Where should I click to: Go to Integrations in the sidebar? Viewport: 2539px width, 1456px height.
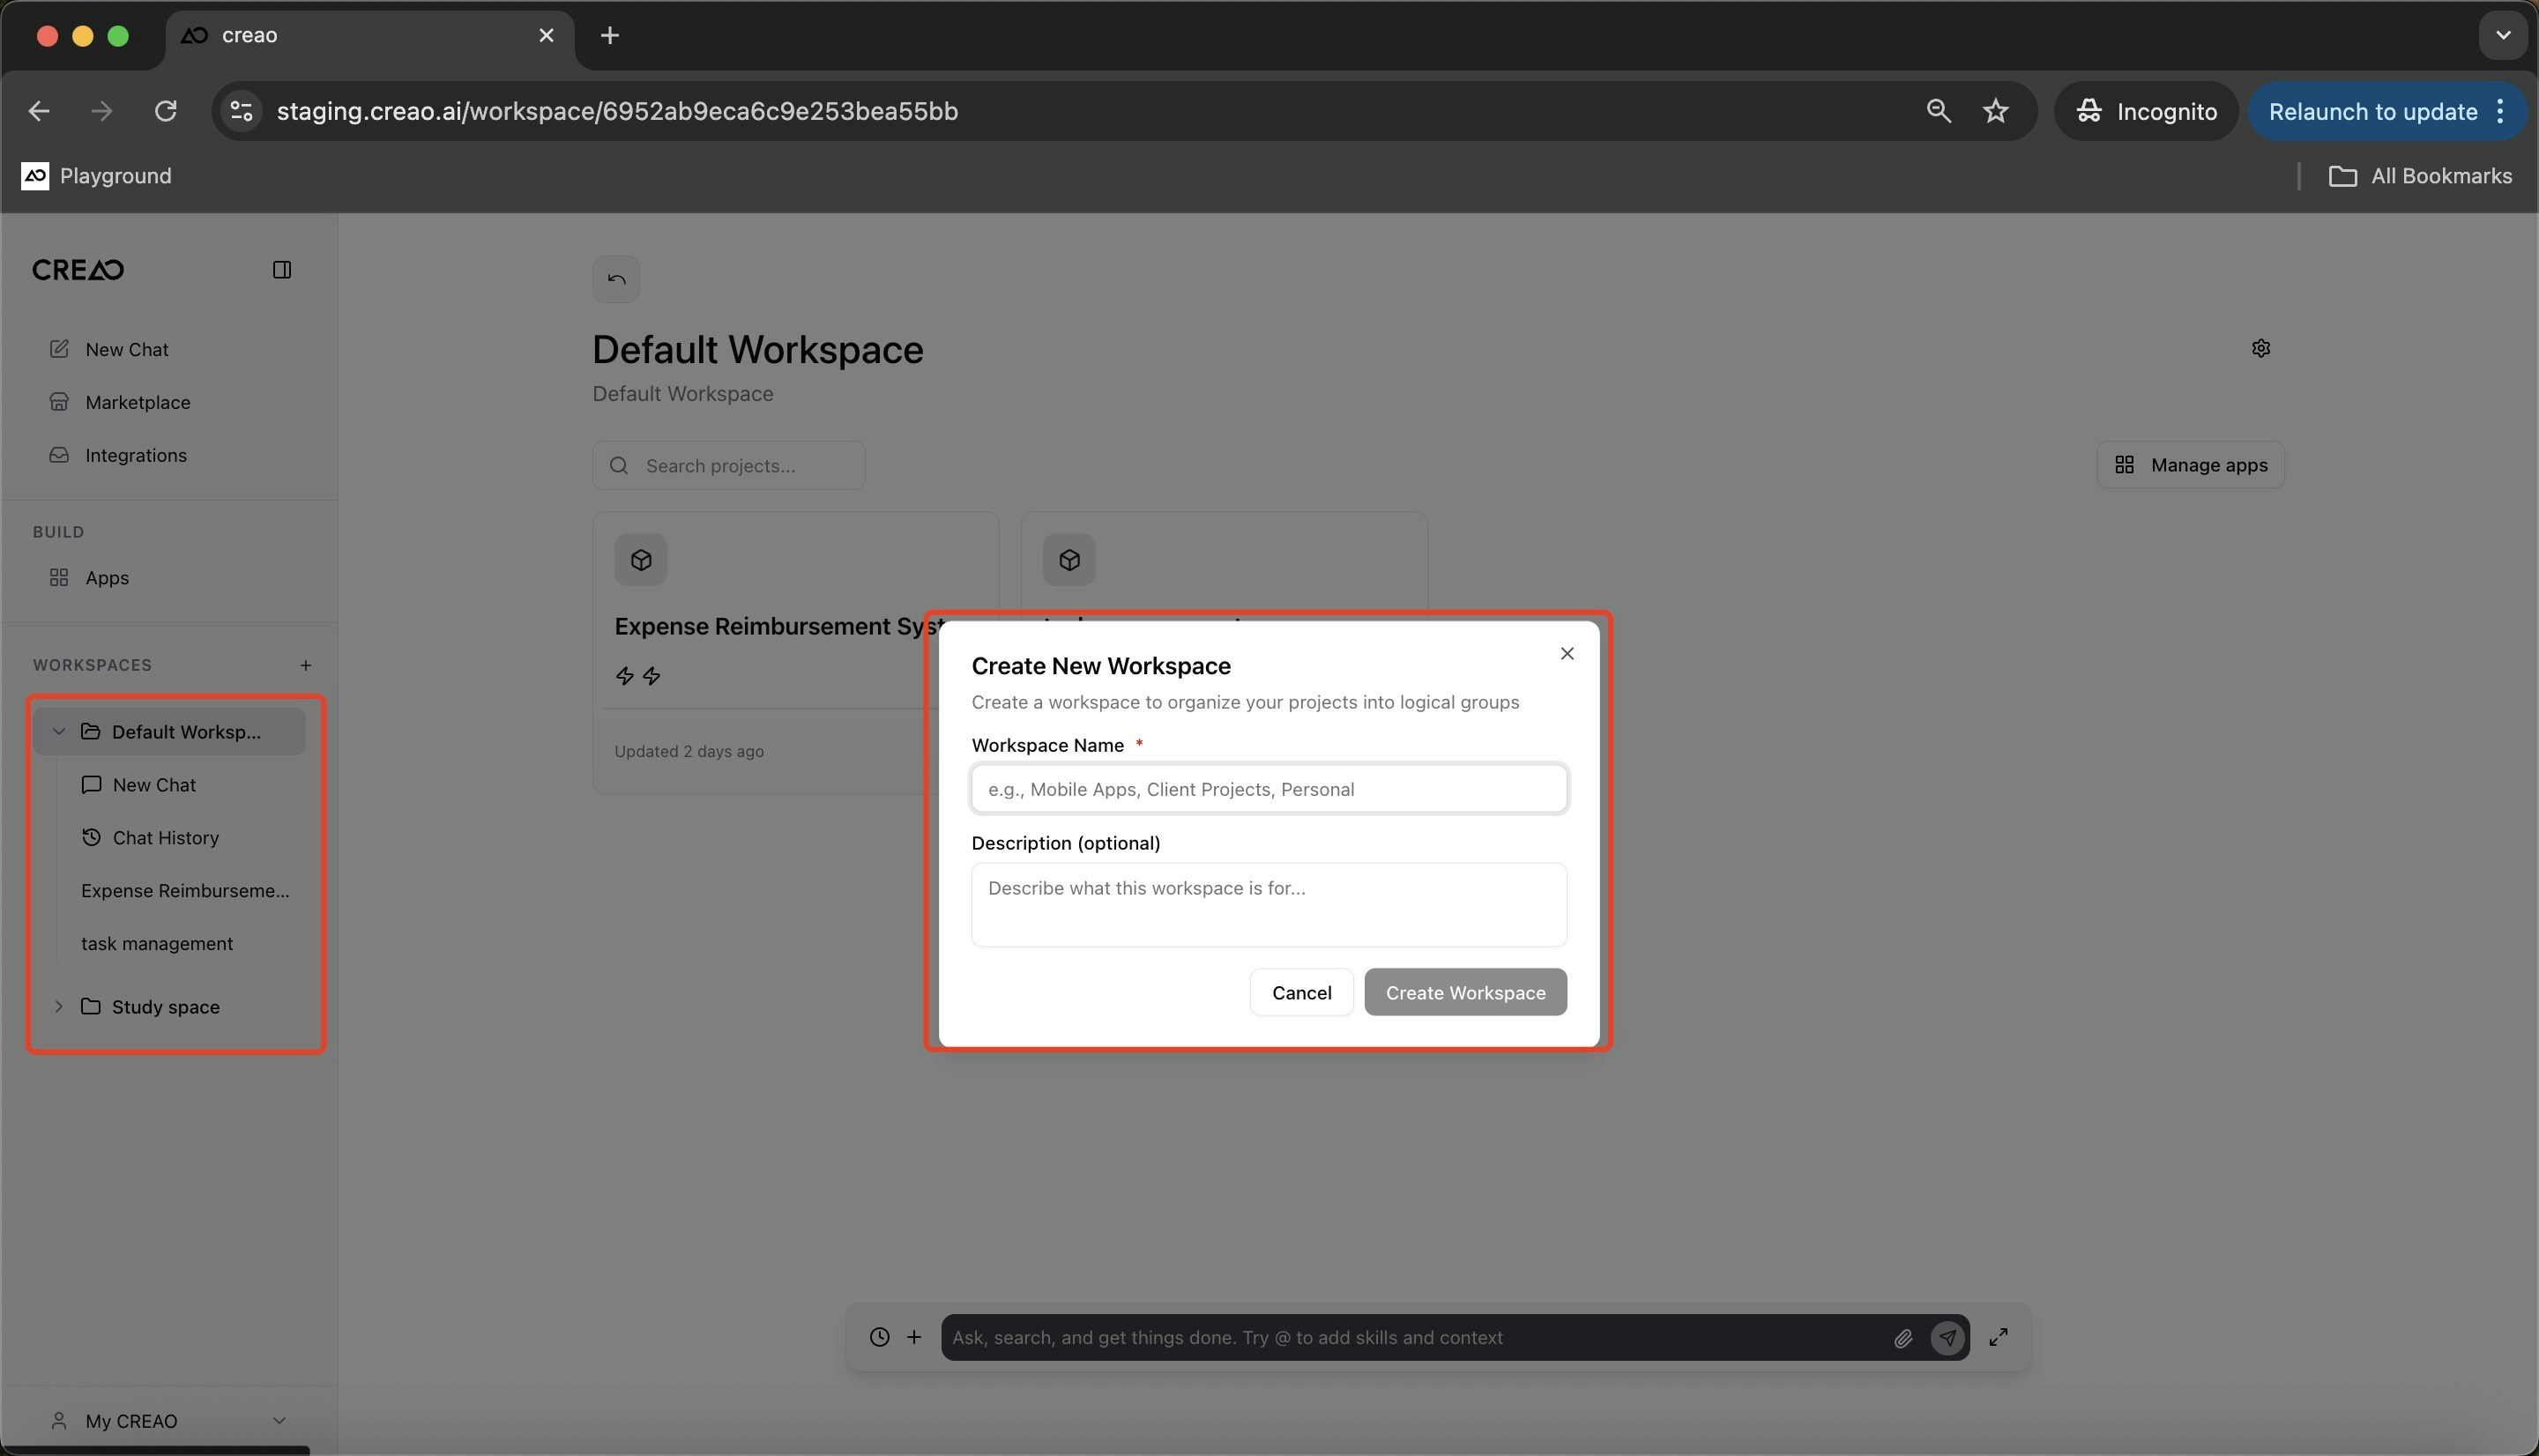click(135, 455)
